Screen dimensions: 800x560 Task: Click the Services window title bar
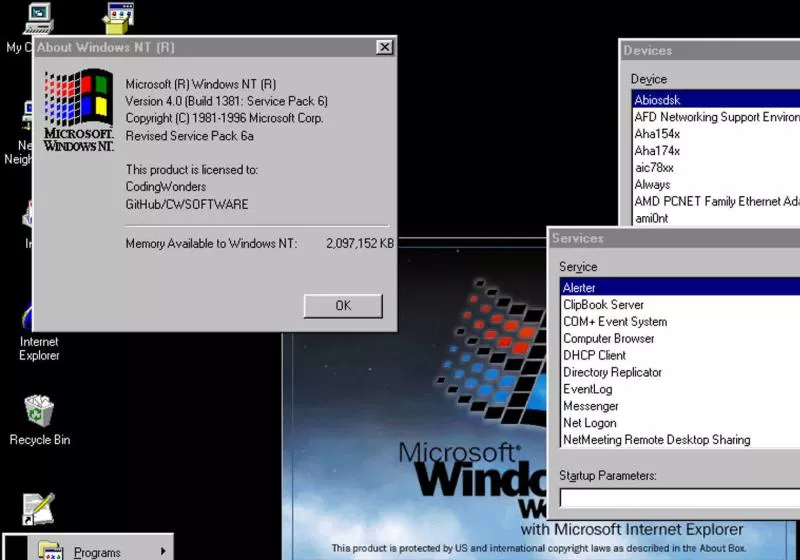674,238
